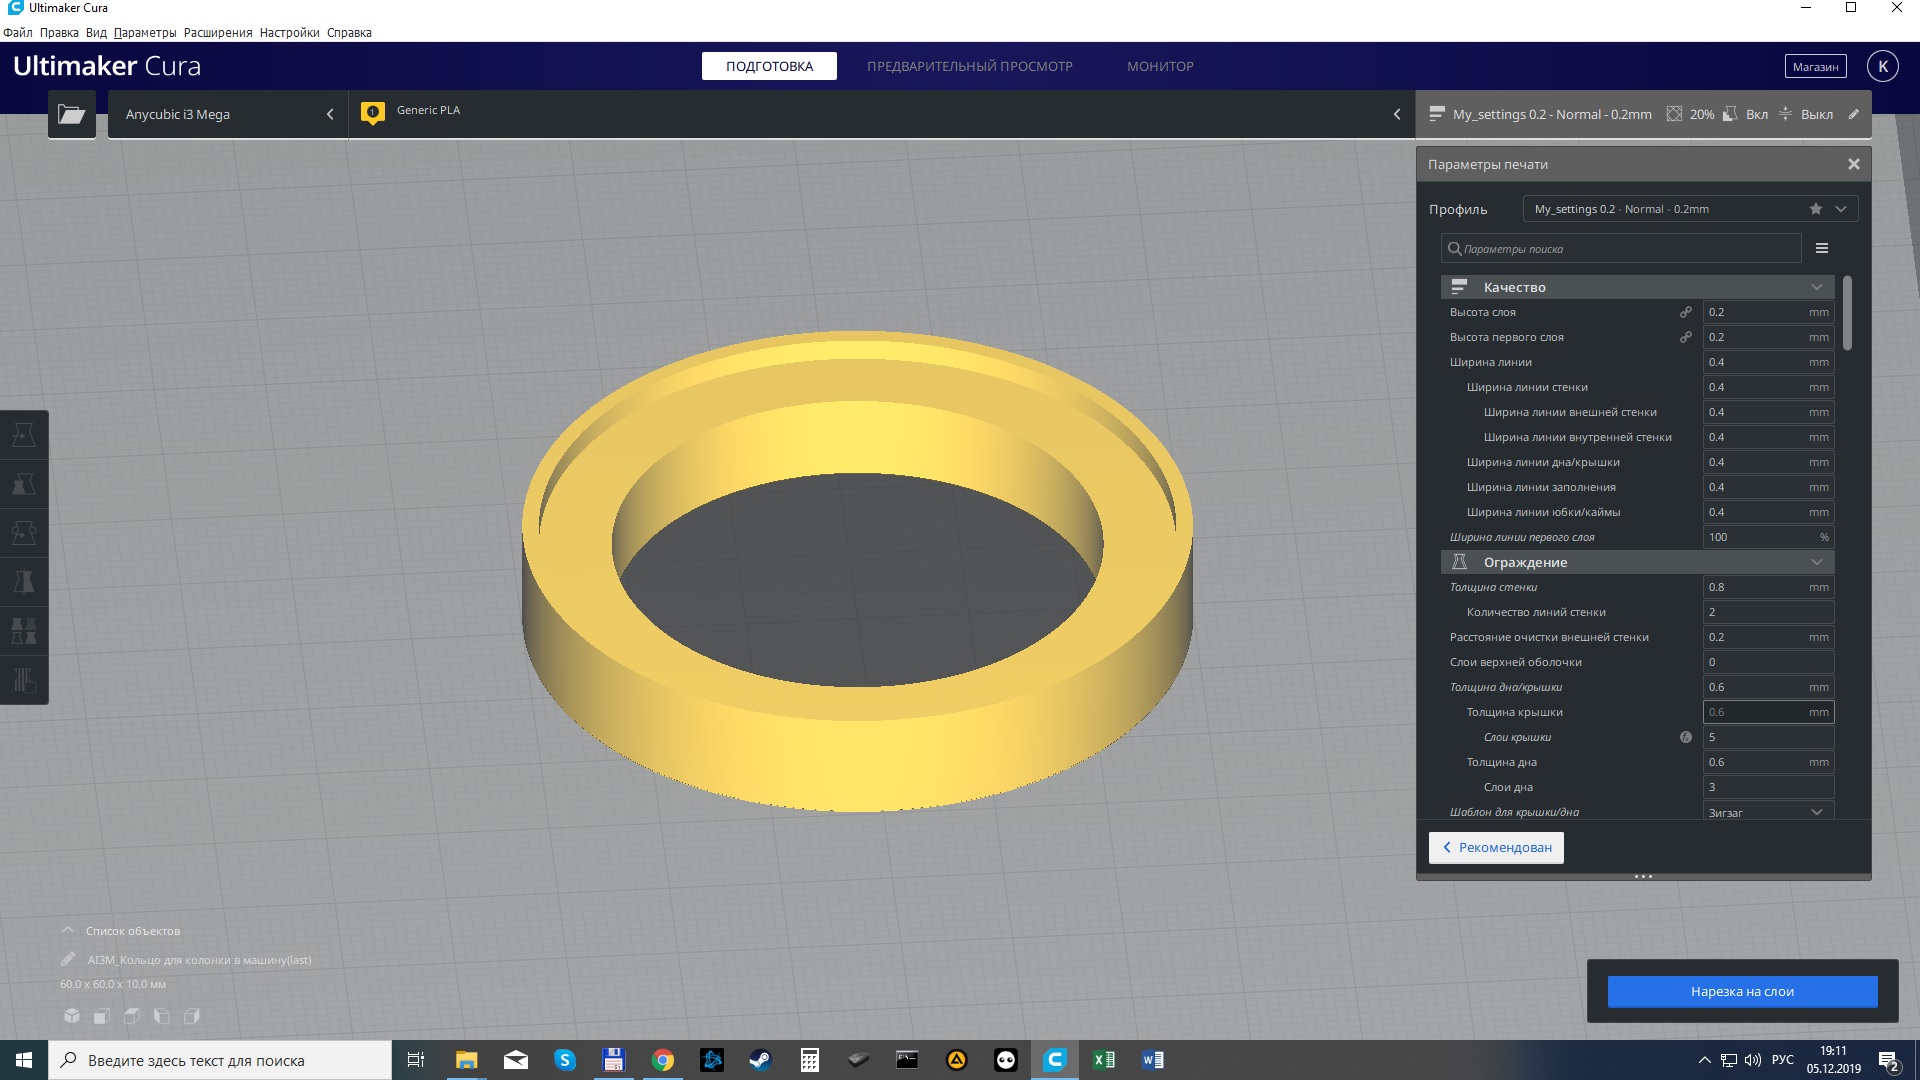This screenshot has height=1080, width=1920.
Task: Click the Высота слоя value field
Action: 1768,312
